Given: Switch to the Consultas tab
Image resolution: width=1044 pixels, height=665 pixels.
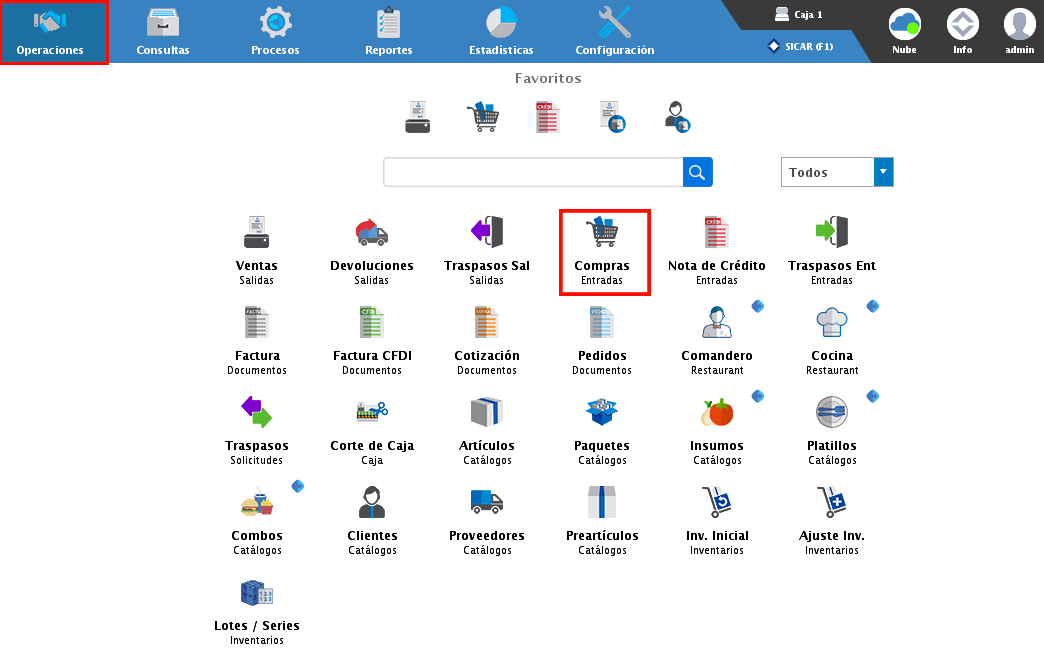Looking at the screenshot, I should coord(163,32).
